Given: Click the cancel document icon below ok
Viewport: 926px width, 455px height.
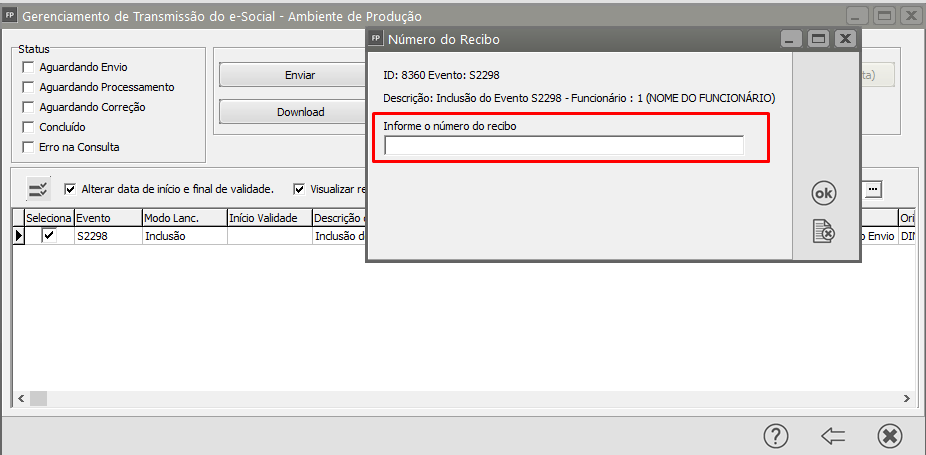Looking at the screenshot, I should [x=824, y=230].
